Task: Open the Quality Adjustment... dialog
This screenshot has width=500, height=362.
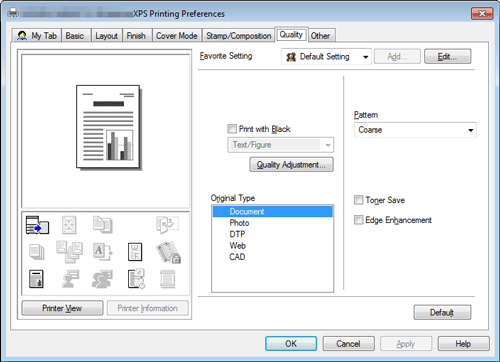Action: [291, 165]
